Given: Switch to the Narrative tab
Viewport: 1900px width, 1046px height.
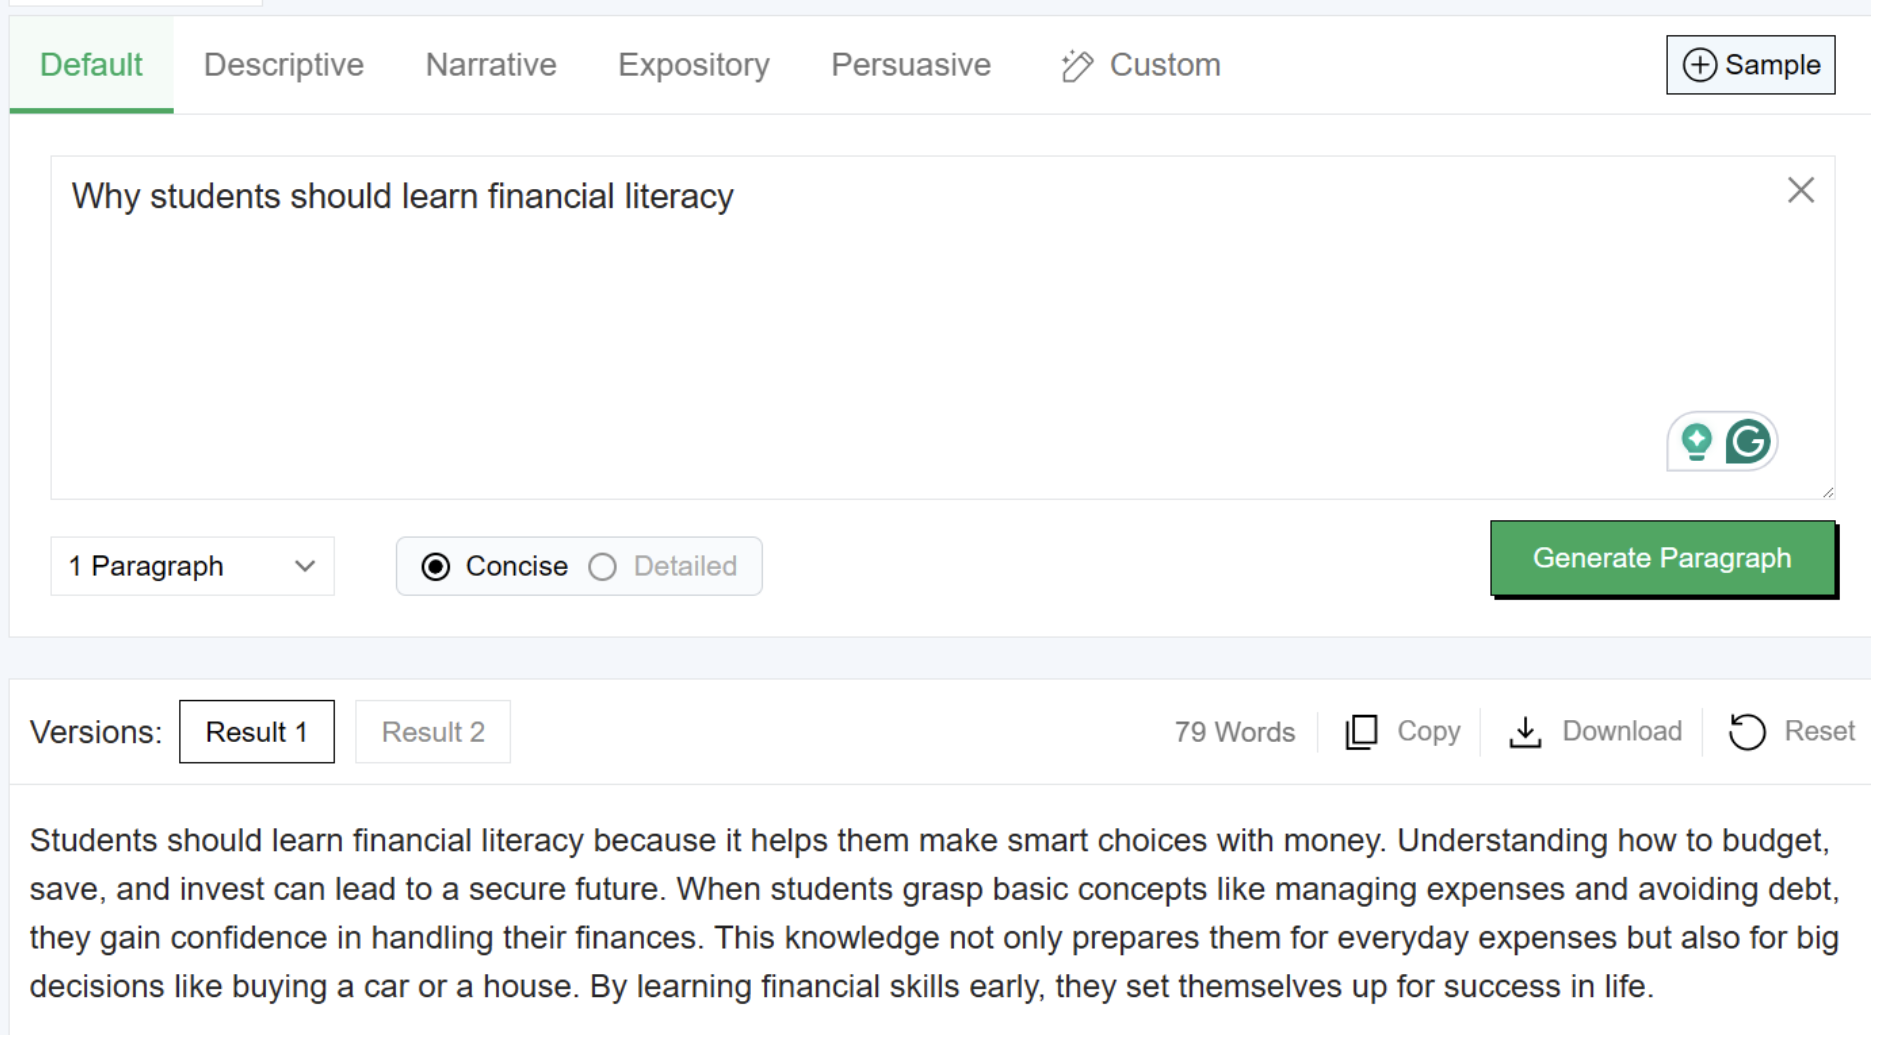Looking at the screenshot, I should click(x=491, y=65).
